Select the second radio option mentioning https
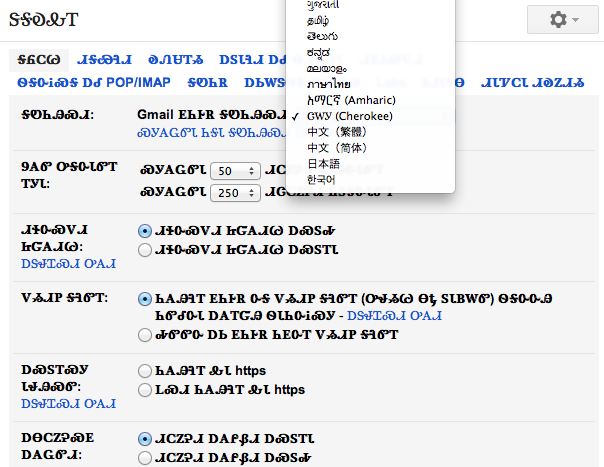This screenshot has height=467, width=604. [147, 389]
